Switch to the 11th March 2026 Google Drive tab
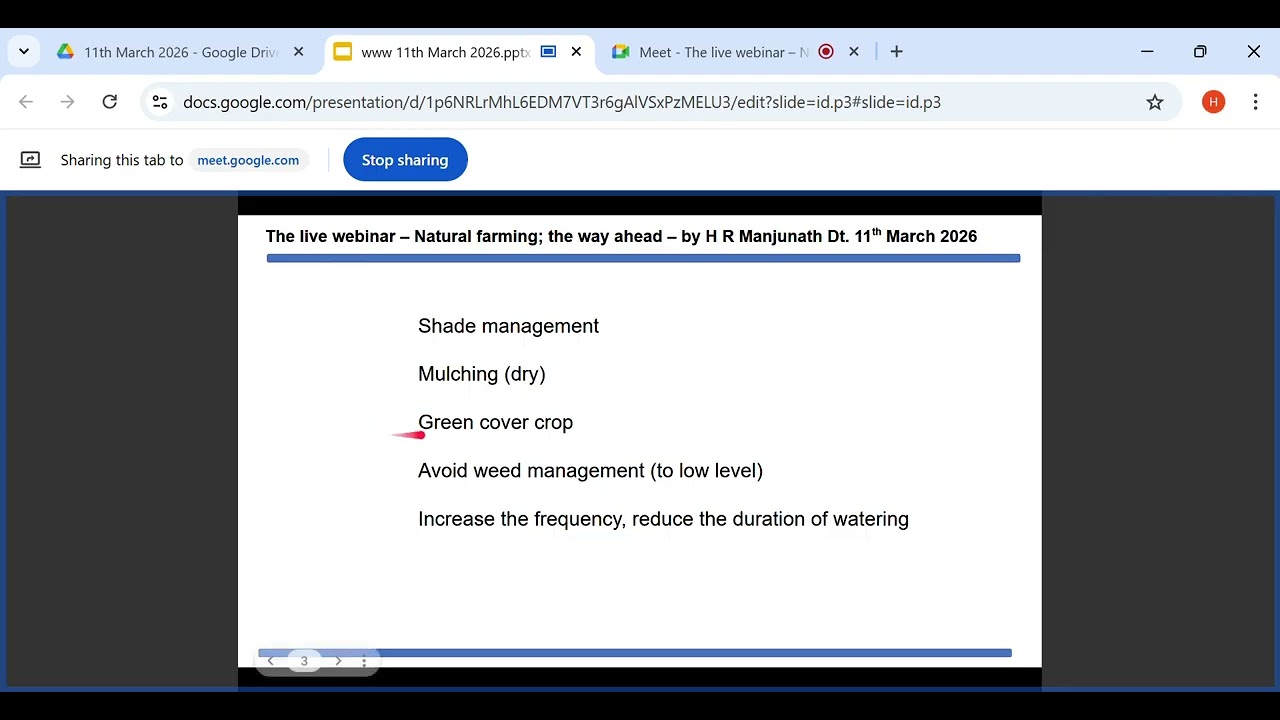This screenshot has width=1280, height=720. [180, 52]
